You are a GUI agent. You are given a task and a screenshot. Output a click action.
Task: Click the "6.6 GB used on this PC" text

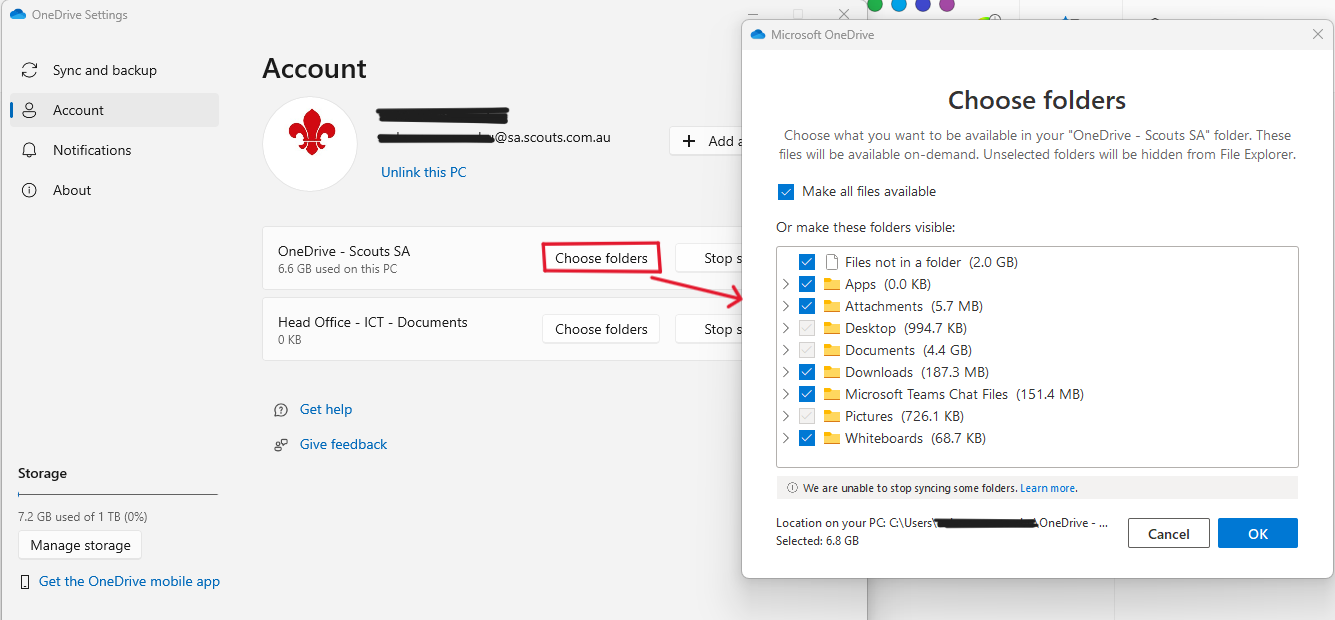click(337, 269)
